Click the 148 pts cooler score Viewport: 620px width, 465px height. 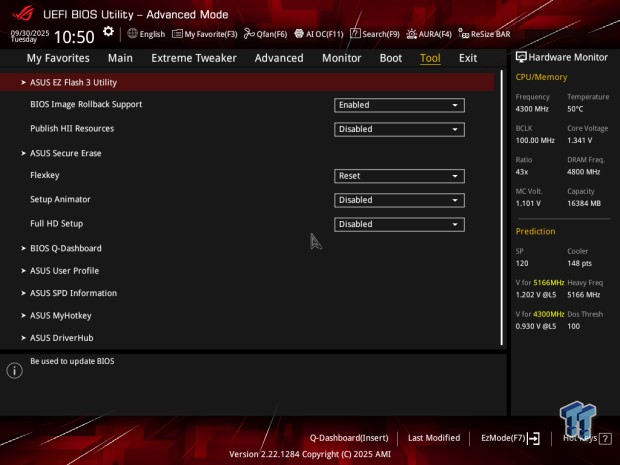(x=579, y=263)
